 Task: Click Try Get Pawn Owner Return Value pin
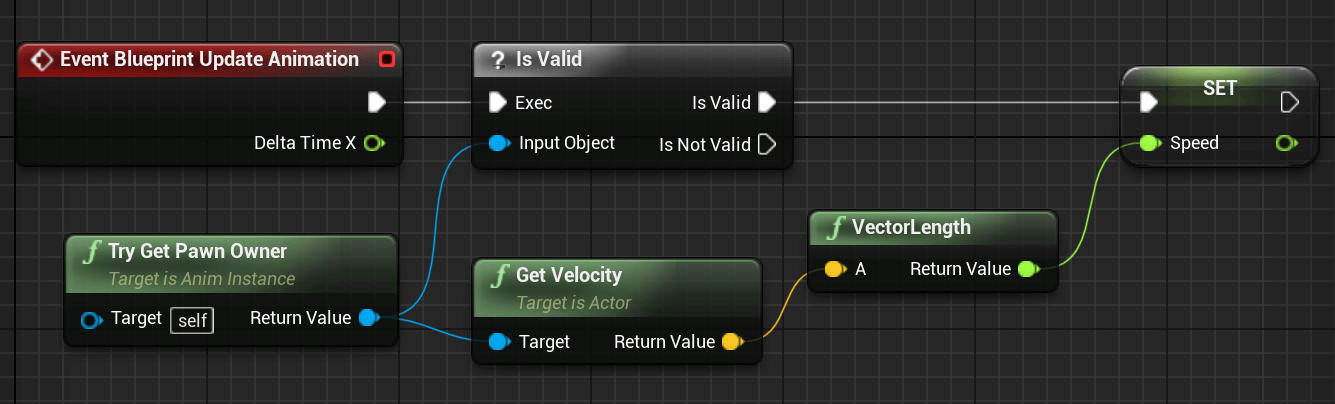pos(369,318)
